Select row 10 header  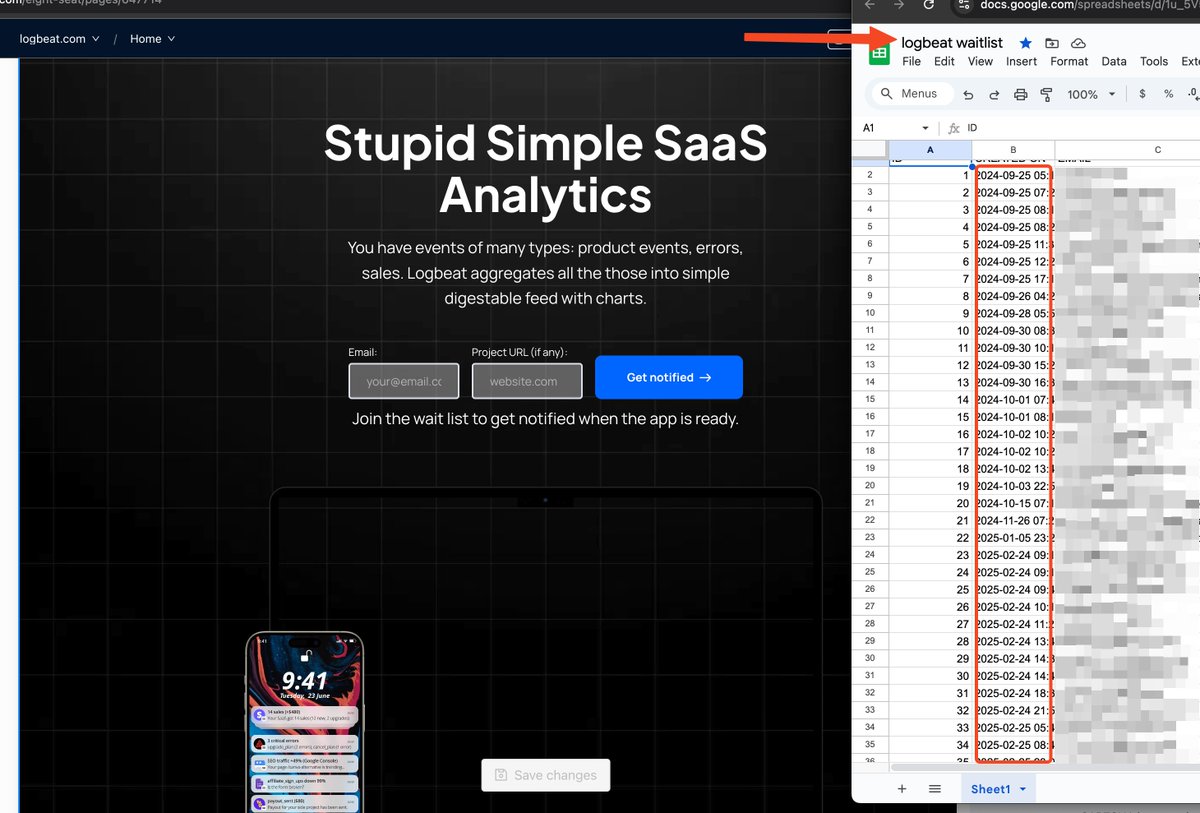click(870, 313)
